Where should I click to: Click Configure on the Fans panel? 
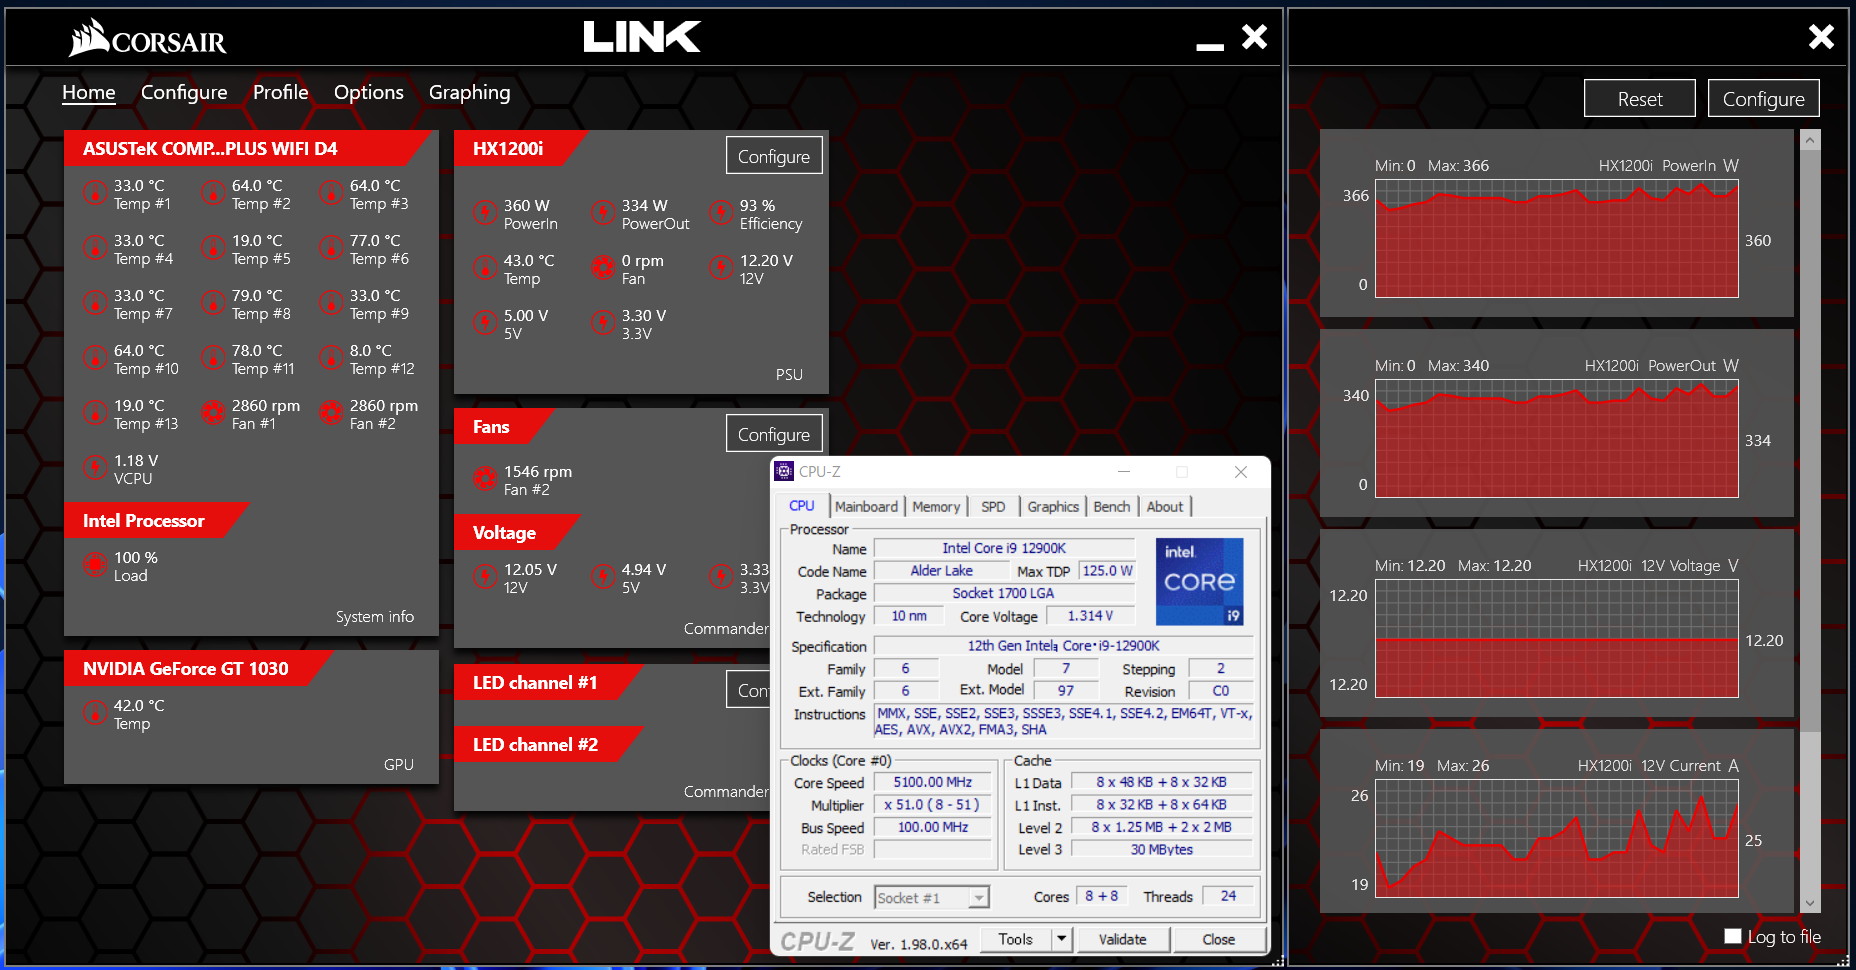coord(774,434)
